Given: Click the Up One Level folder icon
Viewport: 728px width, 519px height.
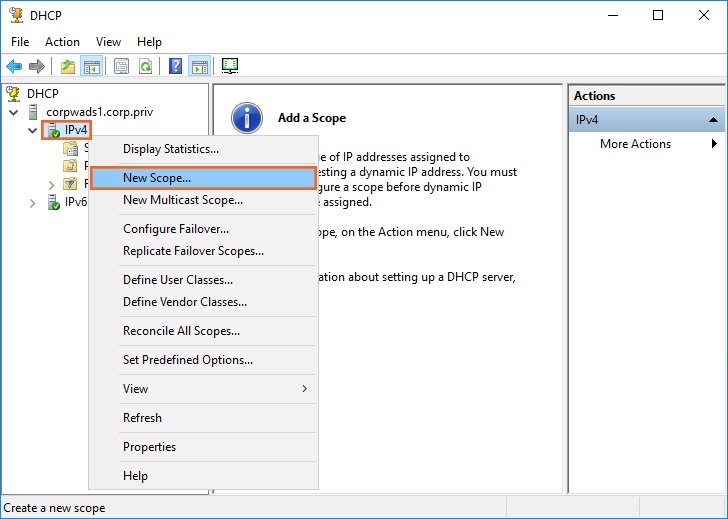Looking at the screenshot, I should (x=67, y=67).
